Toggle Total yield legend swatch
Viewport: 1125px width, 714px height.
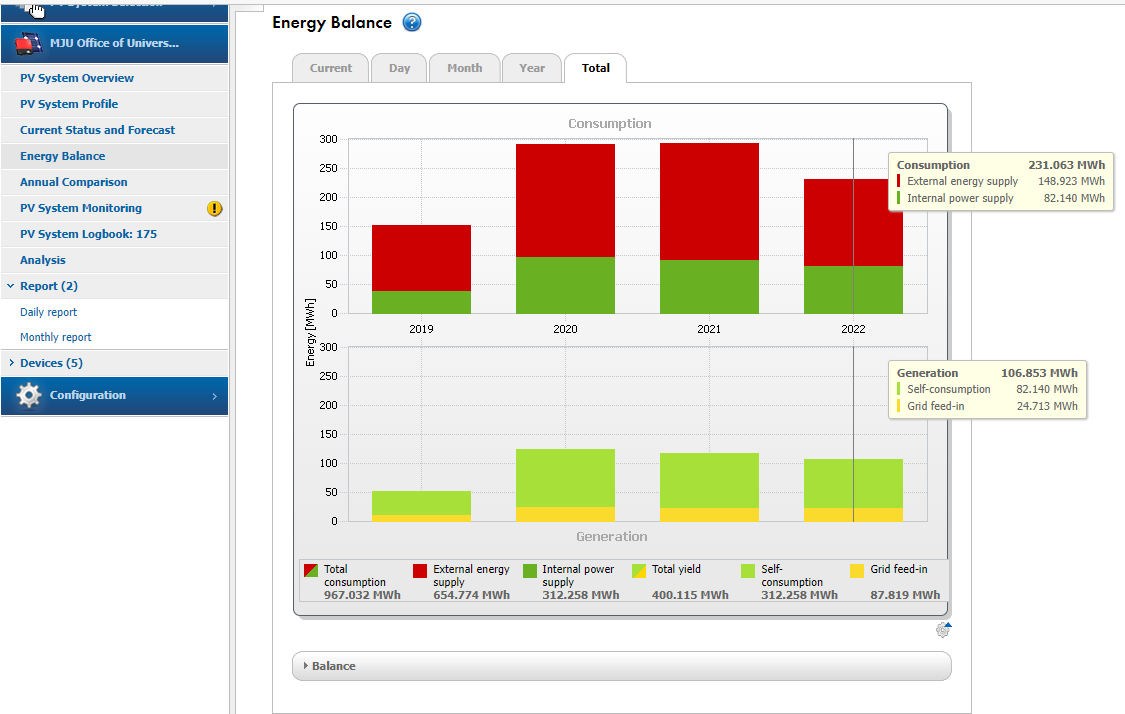639,571
